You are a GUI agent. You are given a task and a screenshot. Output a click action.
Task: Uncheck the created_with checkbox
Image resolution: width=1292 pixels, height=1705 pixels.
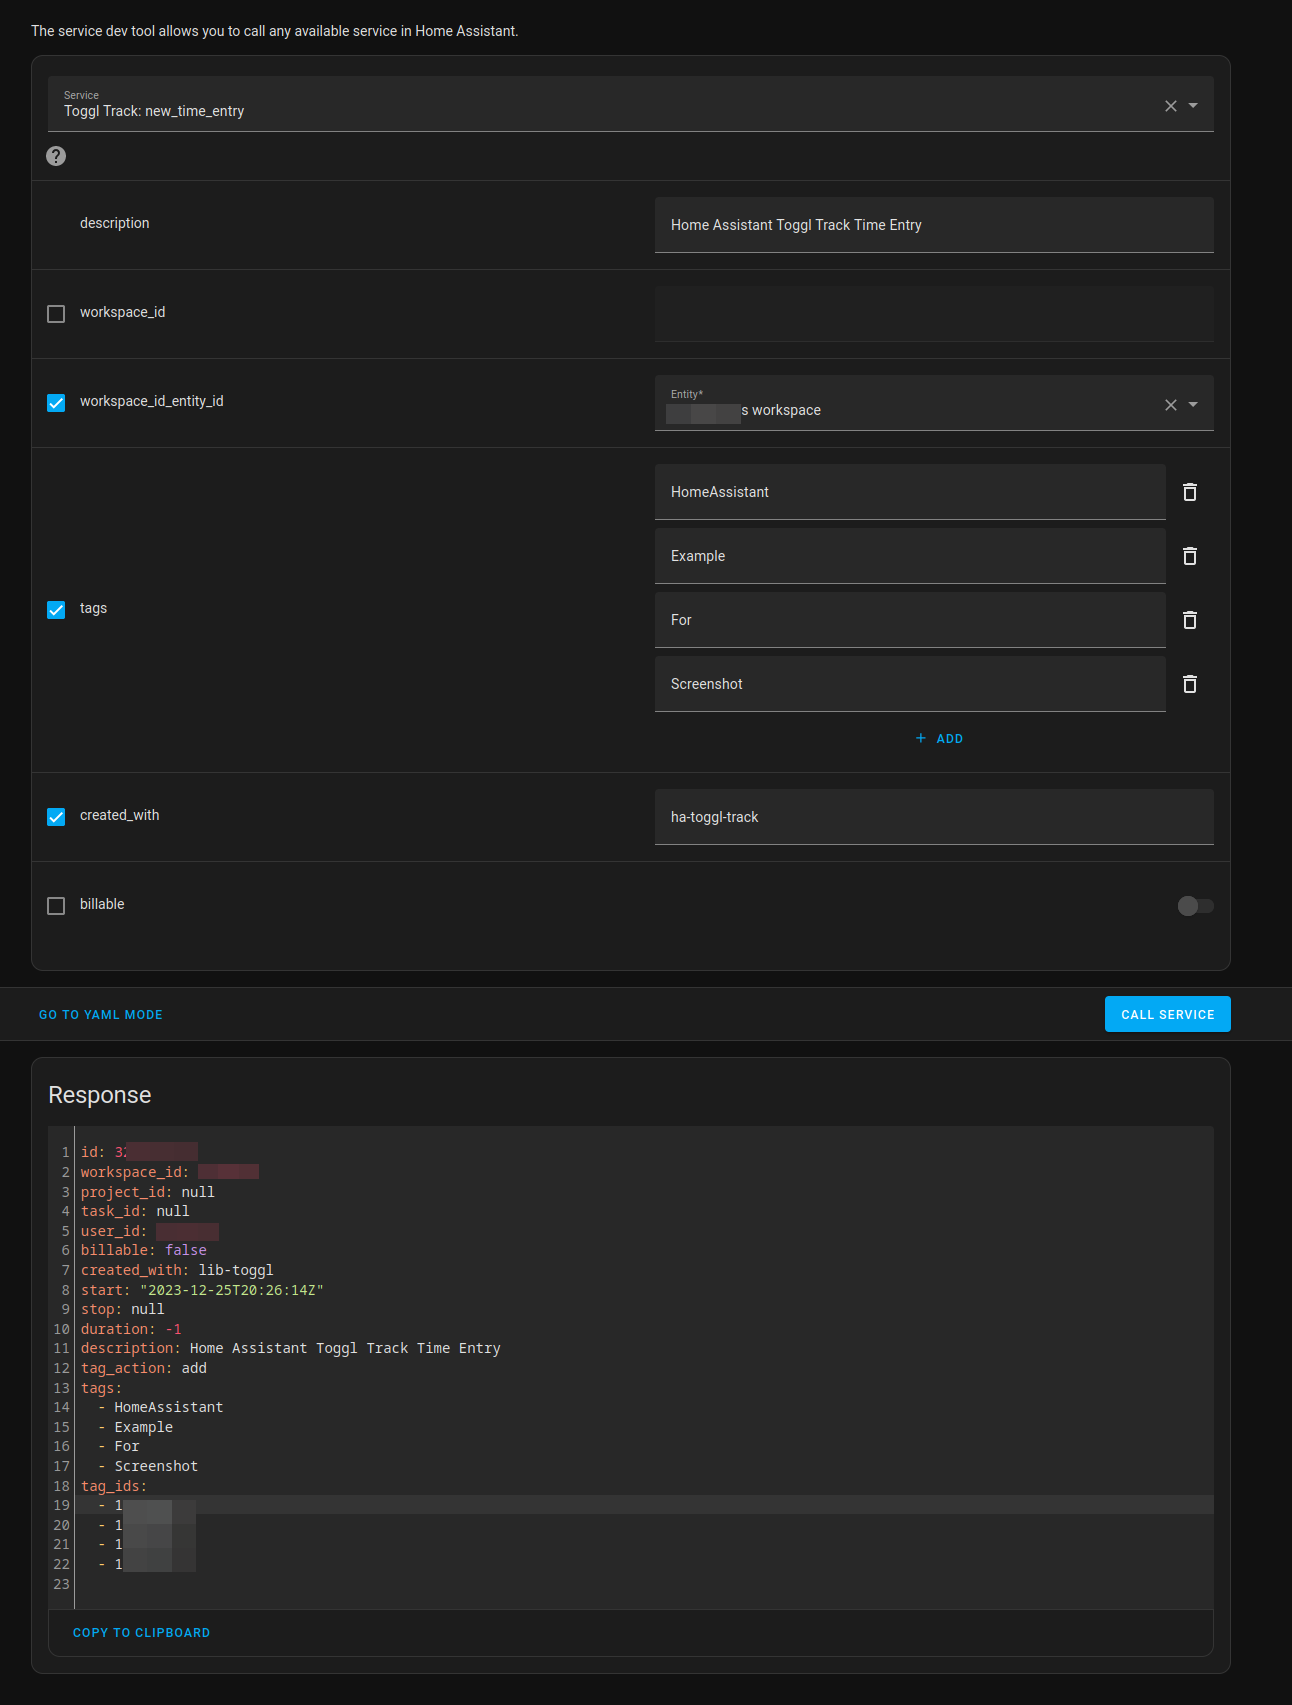(56, 817)
